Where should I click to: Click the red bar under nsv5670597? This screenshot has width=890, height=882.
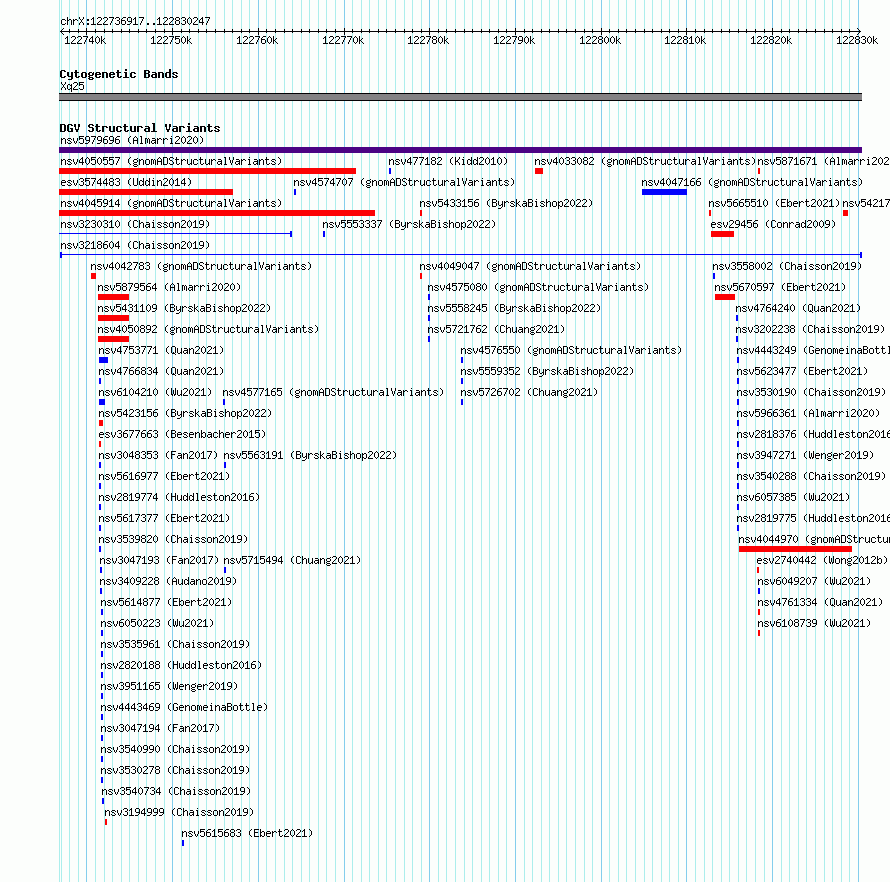[x=725, y=297]
